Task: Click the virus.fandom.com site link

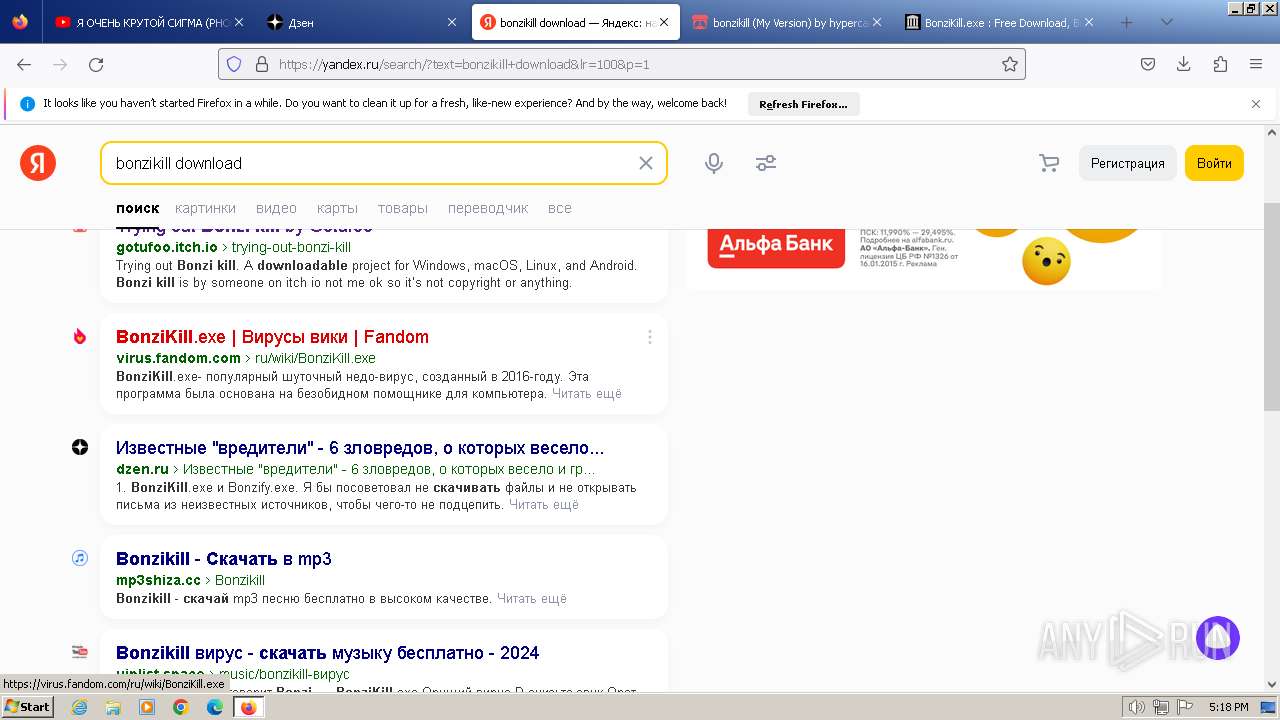Action: [x=178, y=358]
